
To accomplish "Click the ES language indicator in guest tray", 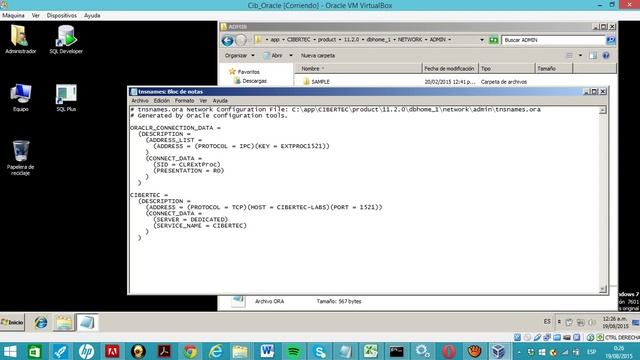I will [x=547, y=322].
